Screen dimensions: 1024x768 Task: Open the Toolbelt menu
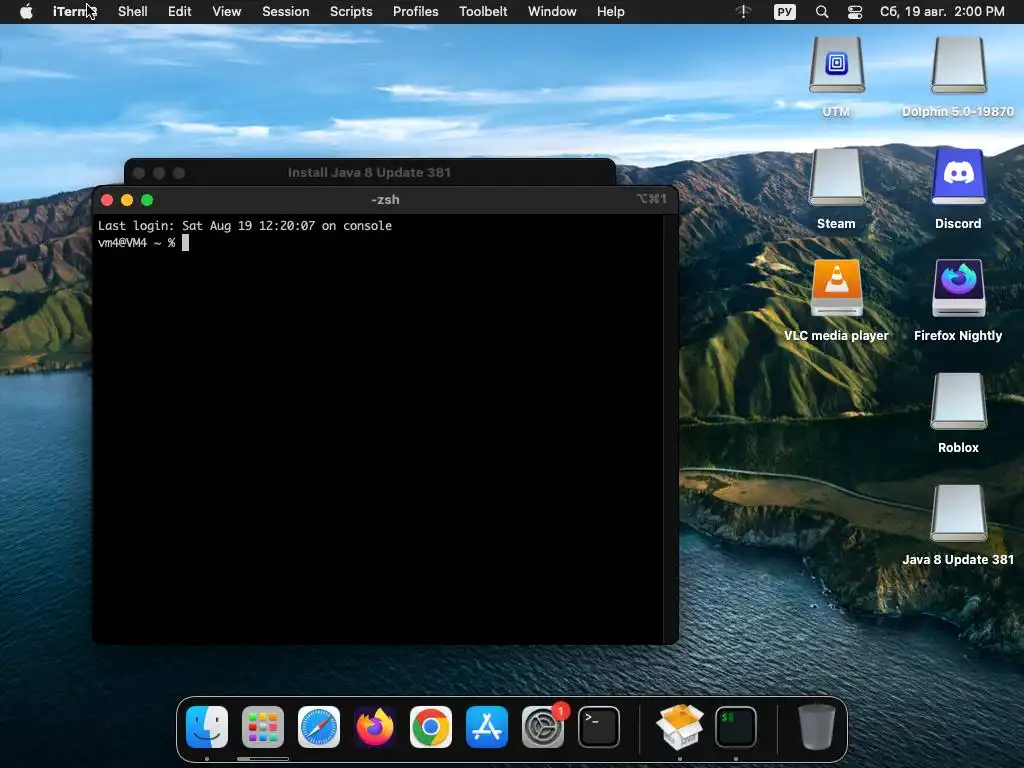pos(483,12)
